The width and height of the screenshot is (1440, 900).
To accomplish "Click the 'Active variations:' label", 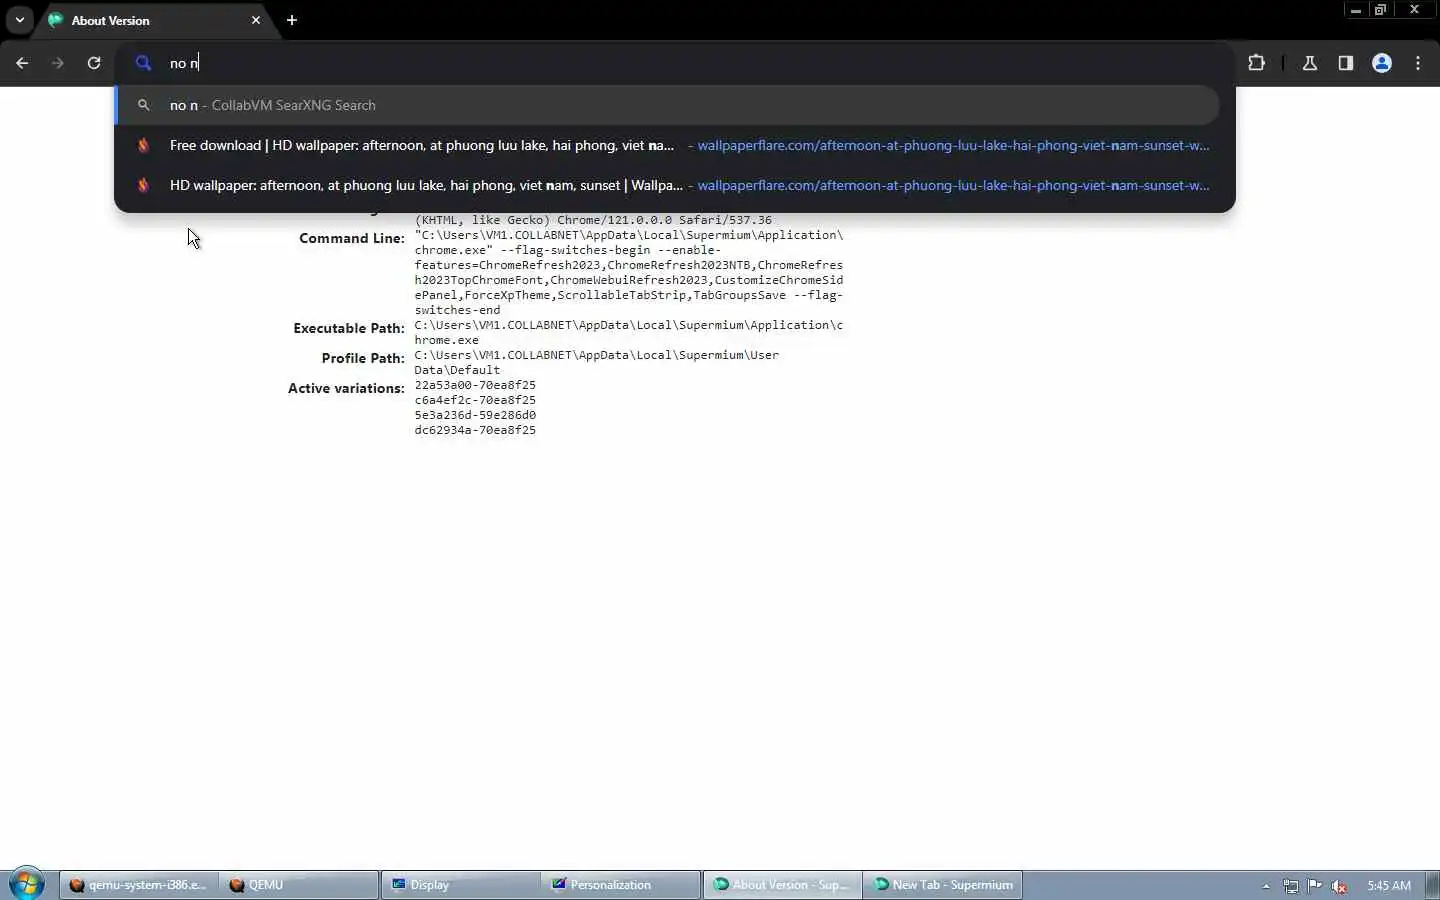I will pos(346,388).
